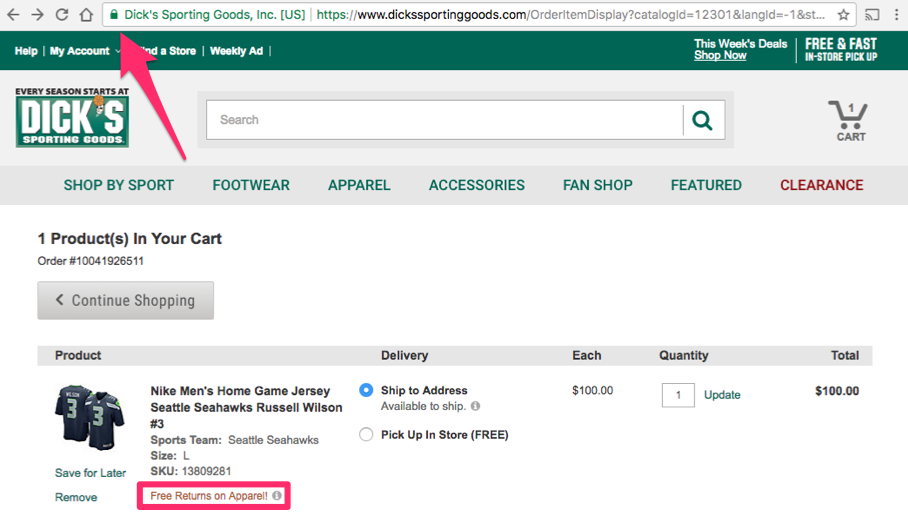908x528 pixels.
Task: Click the Dick's Sporting Goods logo
Action: pyautogui.click(x=72, y=117)
